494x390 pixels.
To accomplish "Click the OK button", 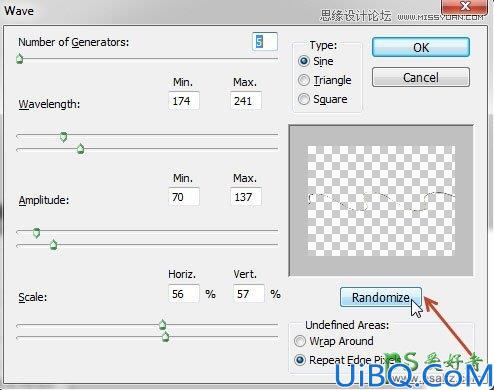I will pos(421,47).
